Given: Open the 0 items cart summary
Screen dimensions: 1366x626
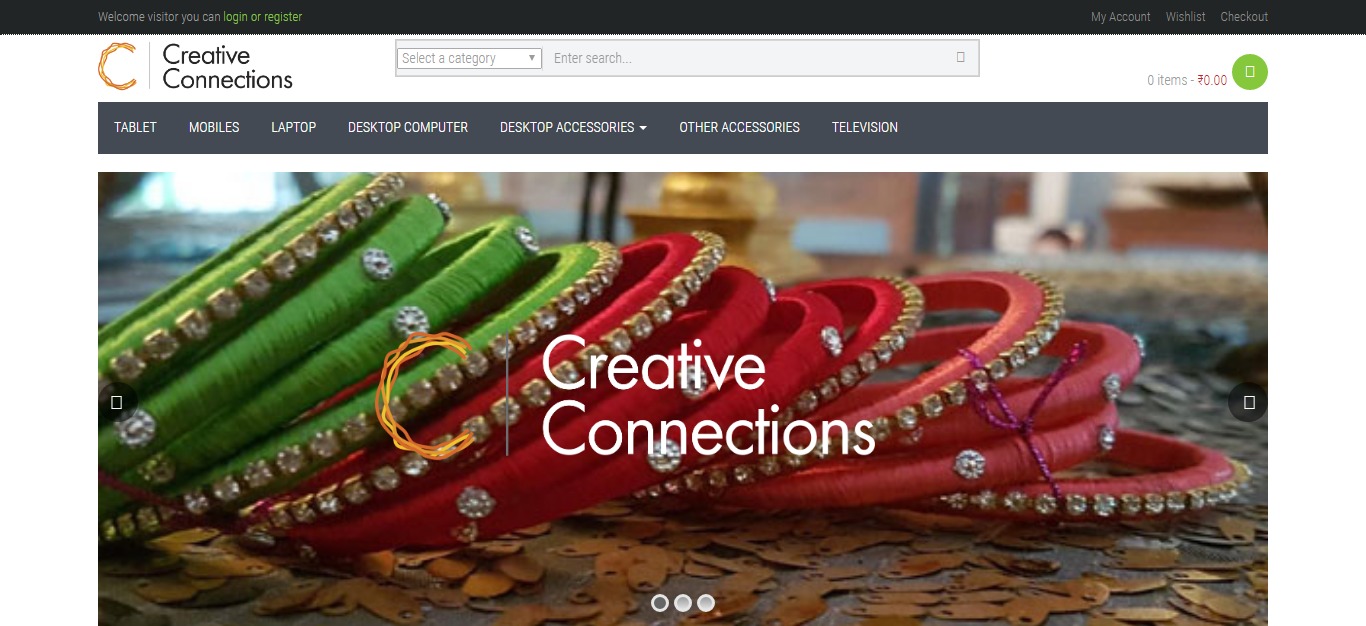Looking at the screenshot, I should point(1187,80).
